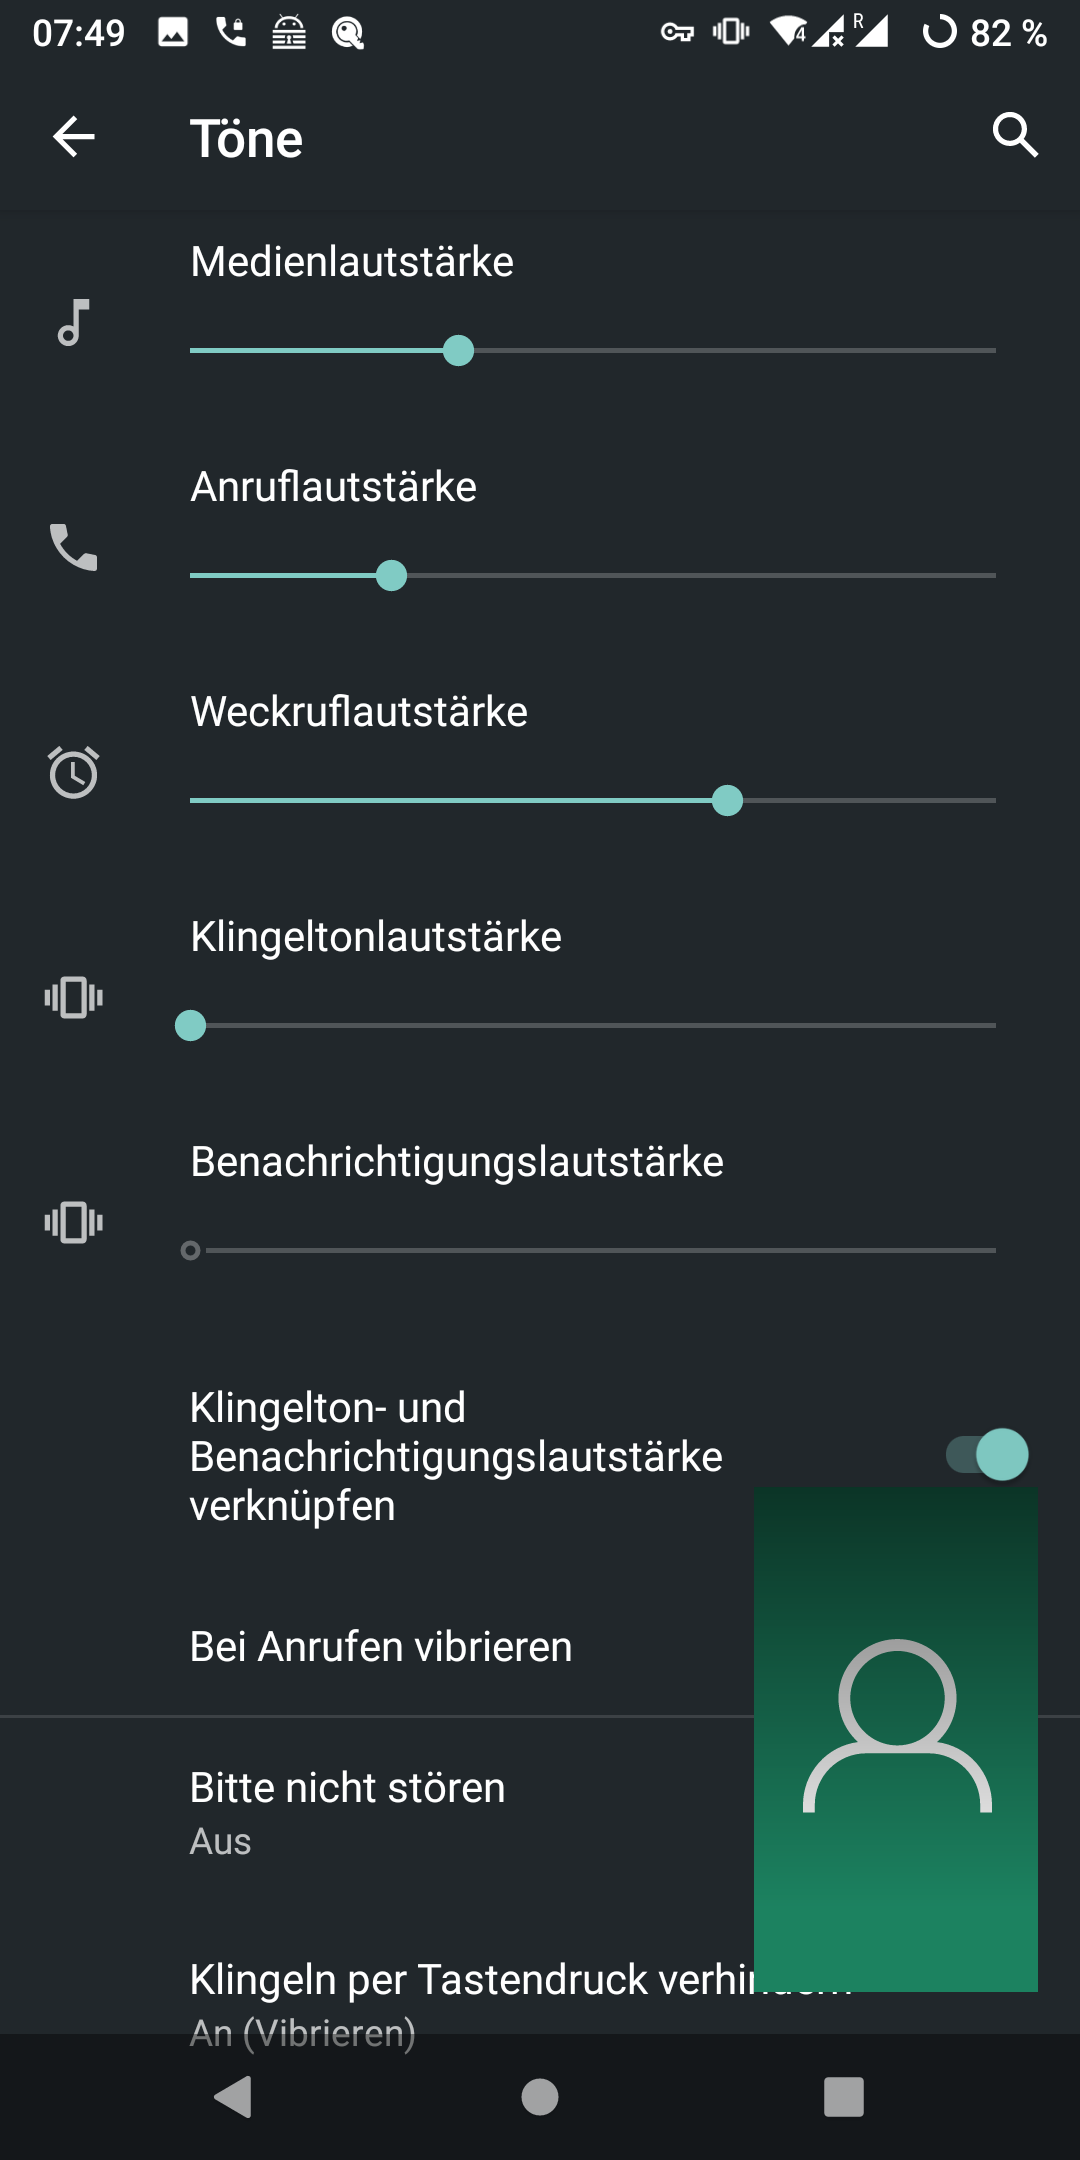Tap the vibrate icon beside Benachrichtigungslautstärke
This screenshot has width=1080, height=2160.
[74, 1222]
